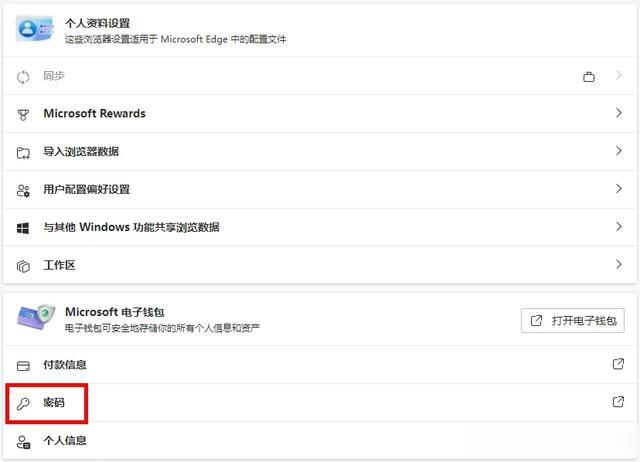
Task: Click the Windows logo icon
Action: tap(23, 228)
